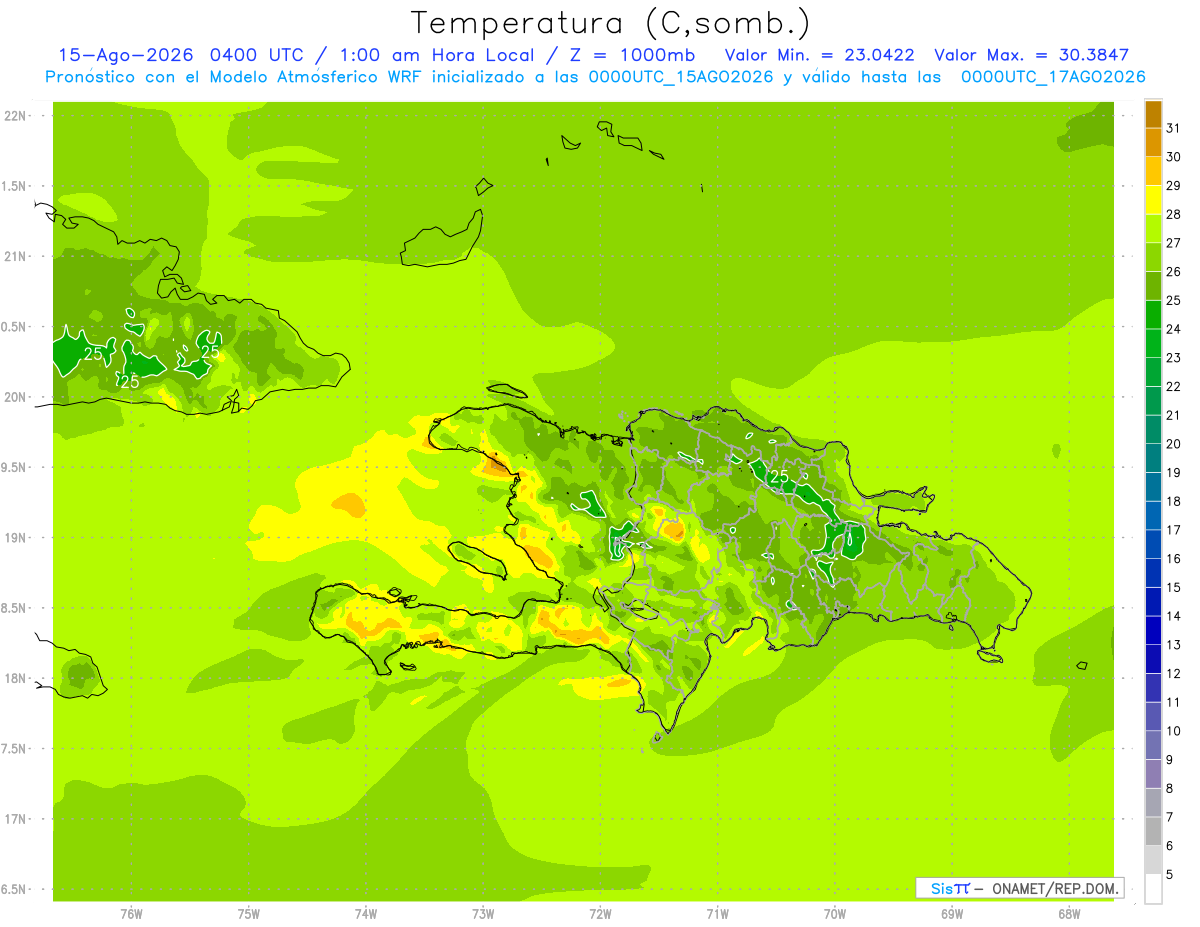This screenshot has width=1200, height=927.
Task: Click the "22N" latitude axis label
Action: tap(14, 116)
